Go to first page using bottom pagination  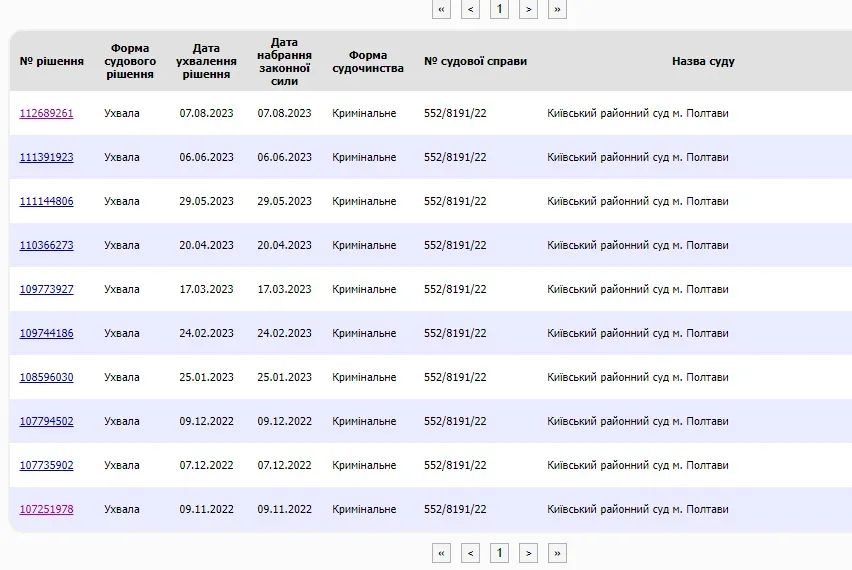(x=441, y=552)
